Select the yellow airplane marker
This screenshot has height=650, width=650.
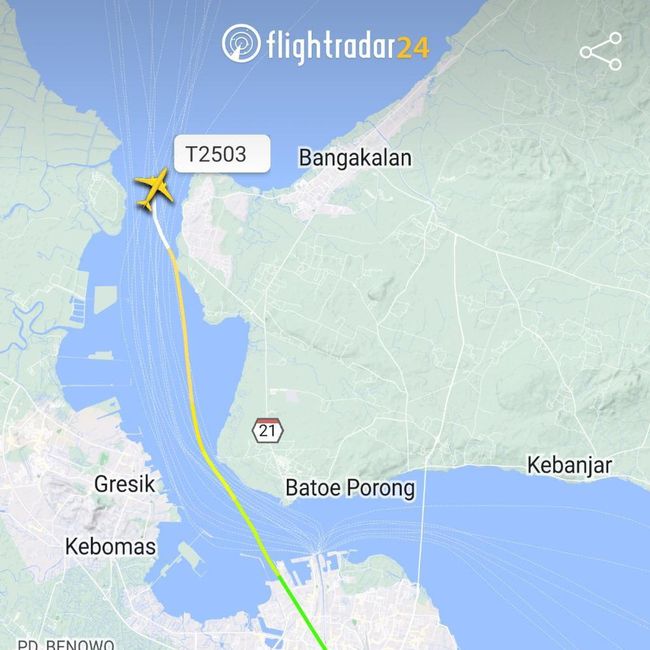[154, 189]
